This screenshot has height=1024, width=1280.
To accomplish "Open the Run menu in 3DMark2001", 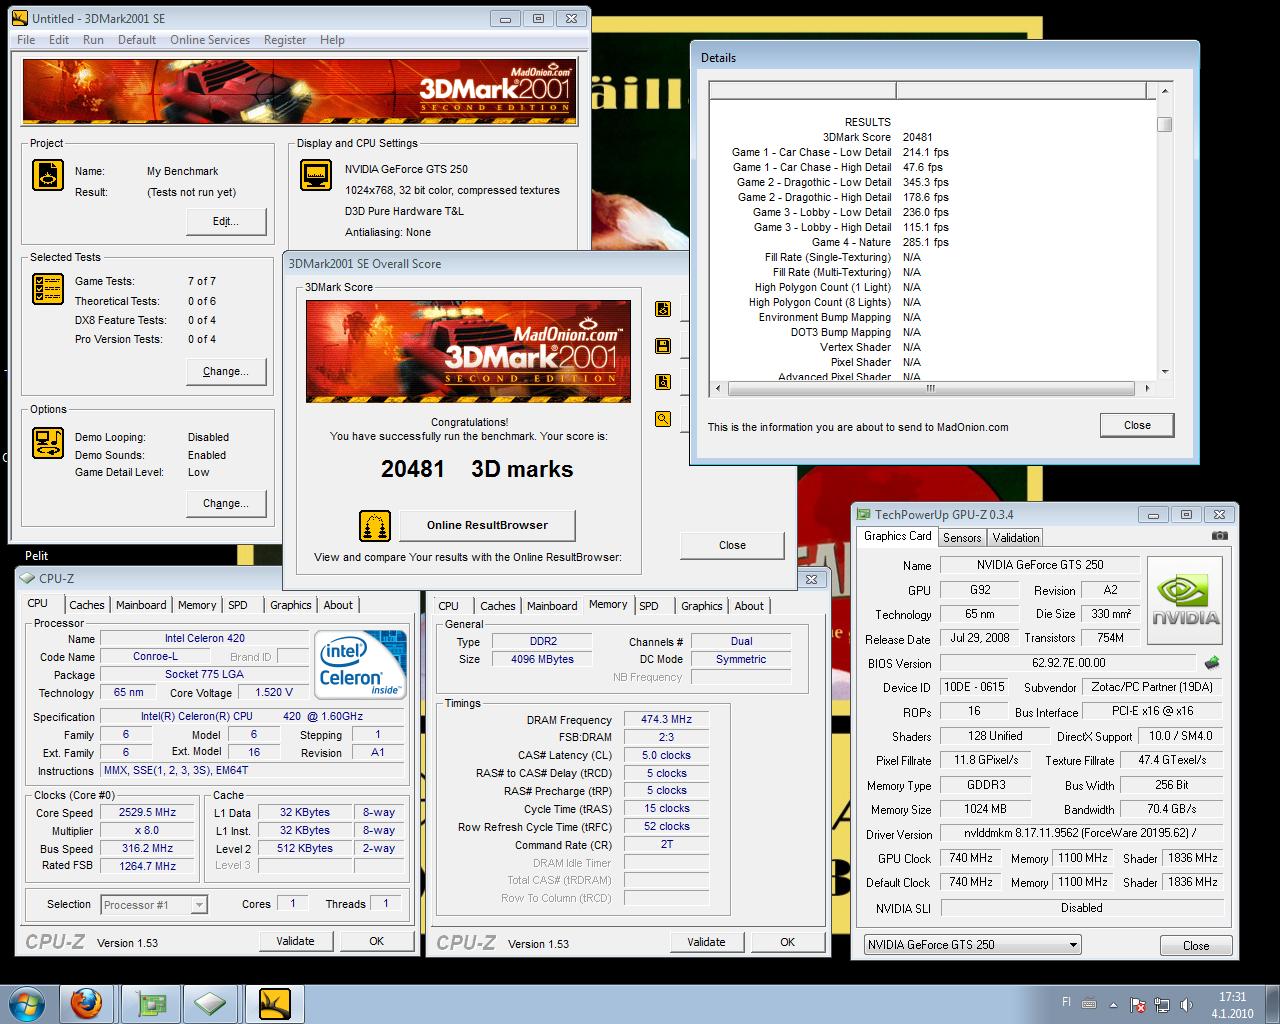I will [x=93, y=40].
